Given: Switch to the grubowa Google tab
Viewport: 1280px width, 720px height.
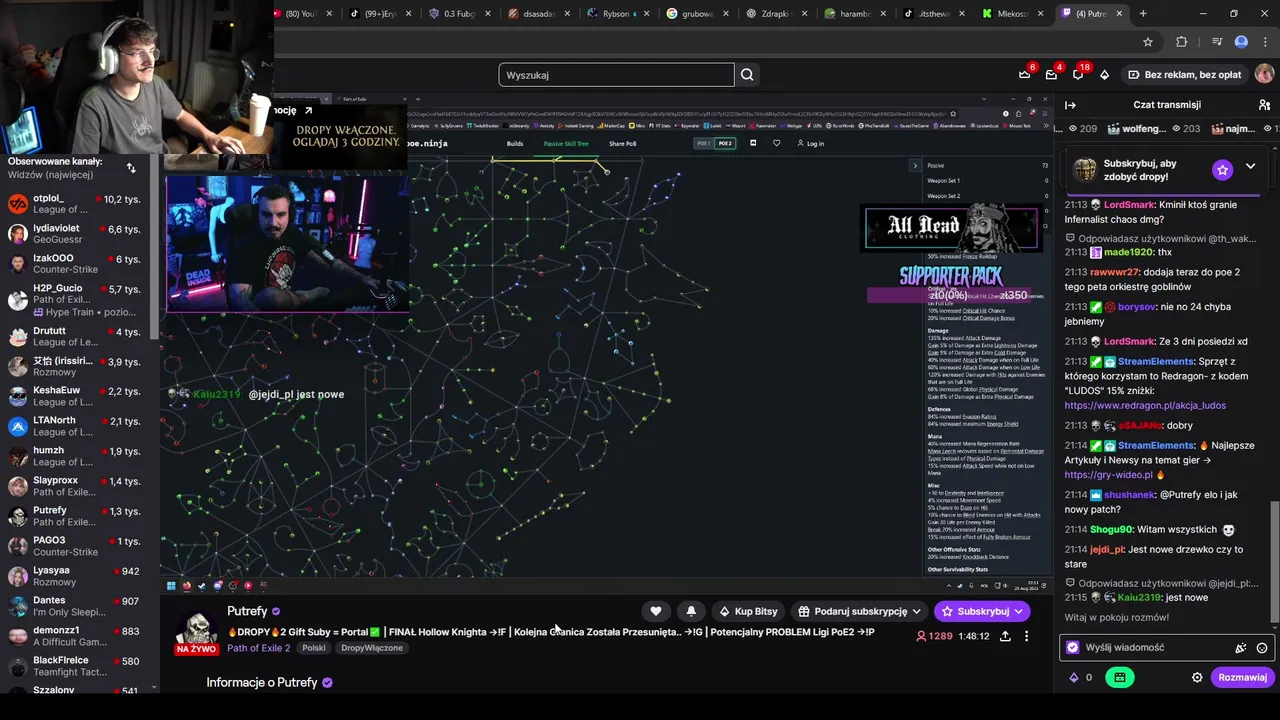Looking at the screenshot, I should 697,14.
